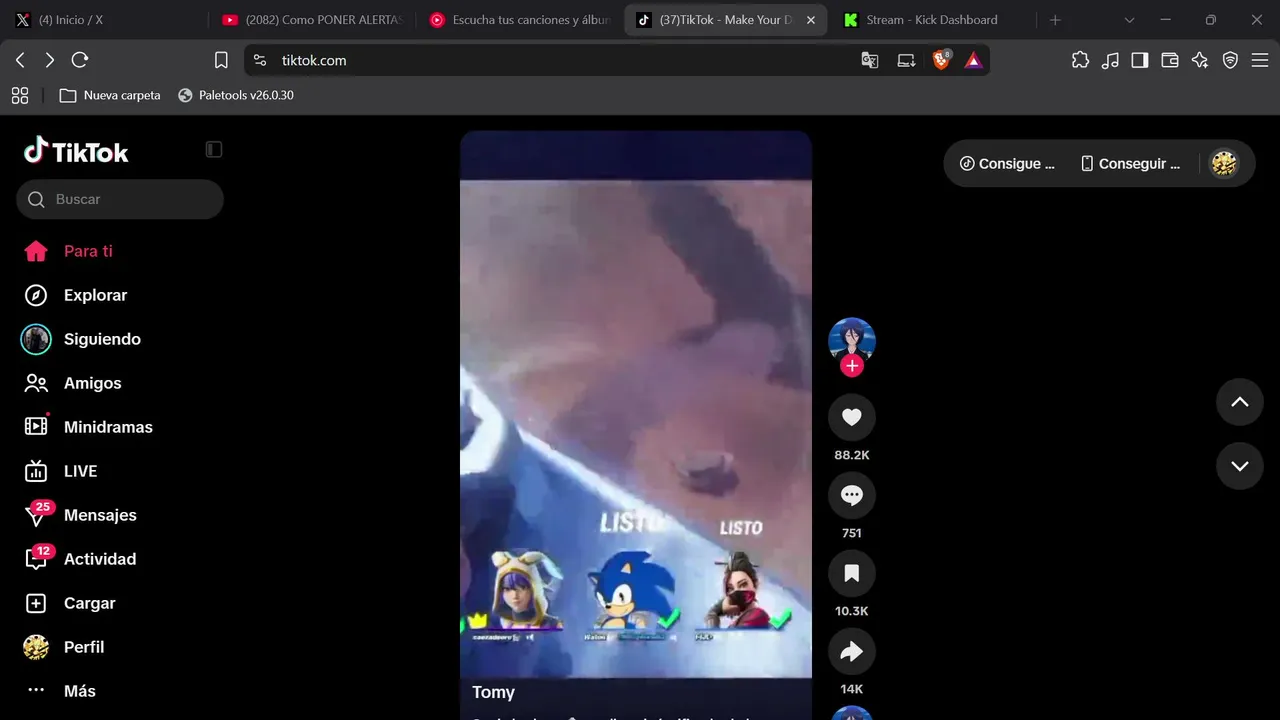Open the Tomy username link
The height and width of the screenshot is (720, 1280).
[x=493, y=692]
